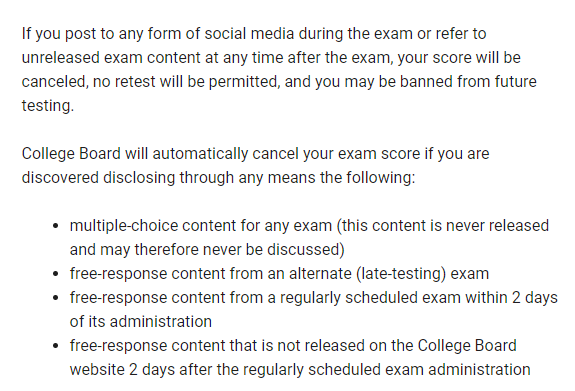Click the second bullet point marker
Image resolution: width=575 pixels, height=391 pixels.
(x=55, y=274)
